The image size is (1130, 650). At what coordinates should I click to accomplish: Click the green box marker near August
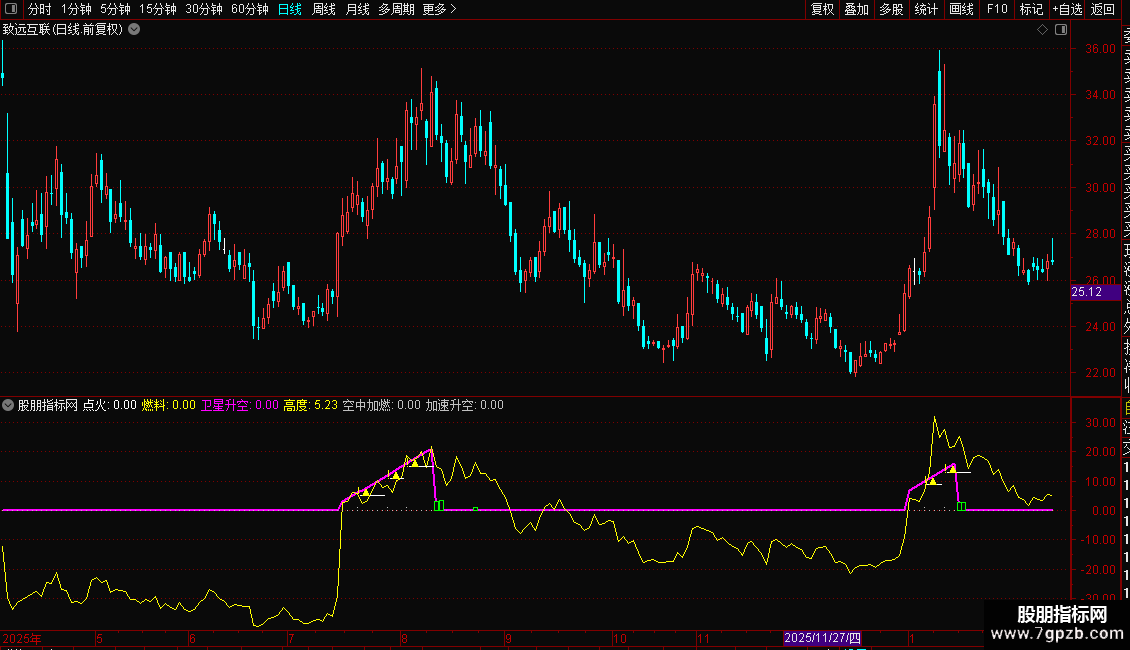(x=438, y=506)
